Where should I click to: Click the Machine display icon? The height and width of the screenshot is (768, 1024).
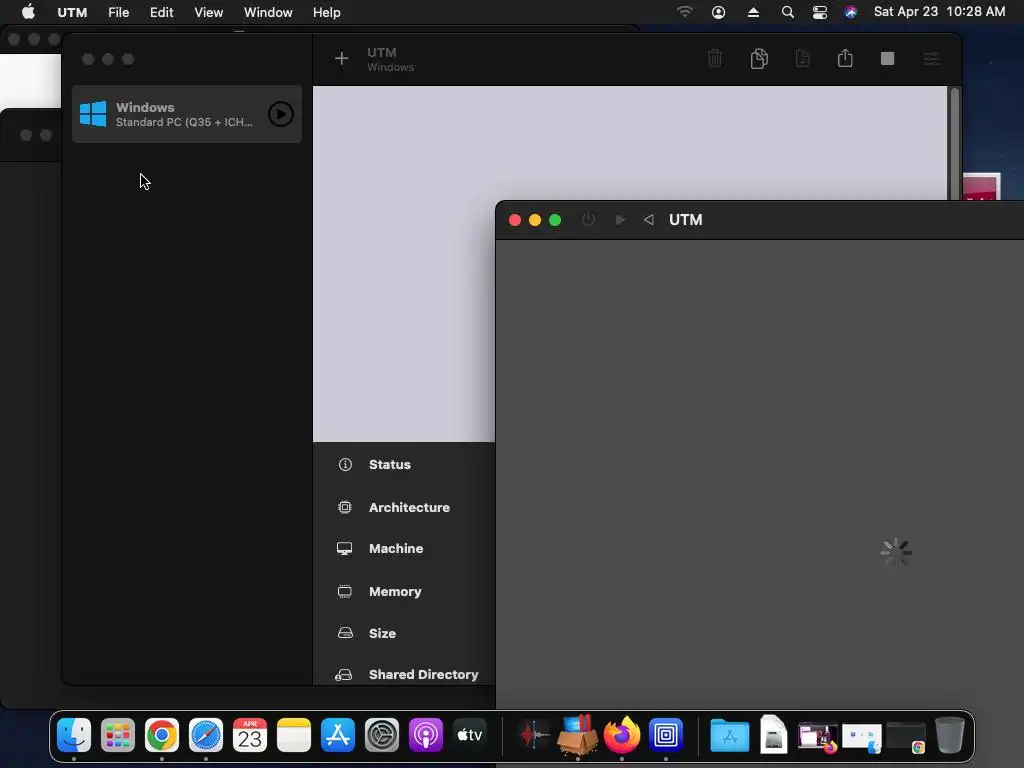344,549
